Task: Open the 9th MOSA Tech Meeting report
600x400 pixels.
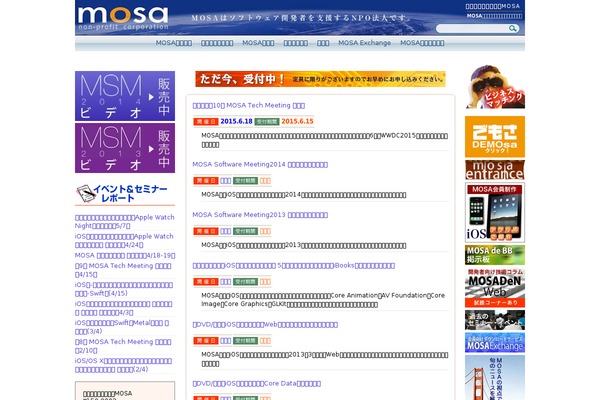Action: coord(123,270)
